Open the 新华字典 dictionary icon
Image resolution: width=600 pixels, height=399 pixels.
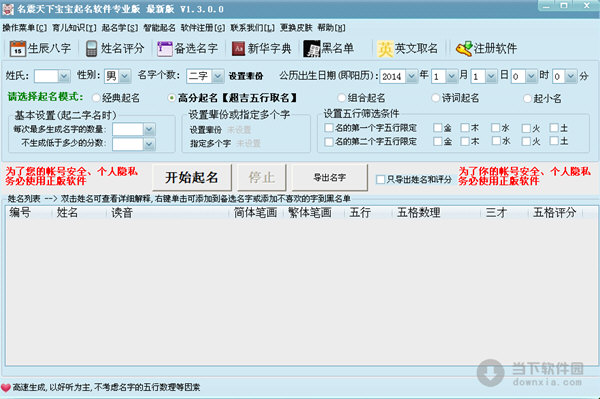[x=238, y=49]
